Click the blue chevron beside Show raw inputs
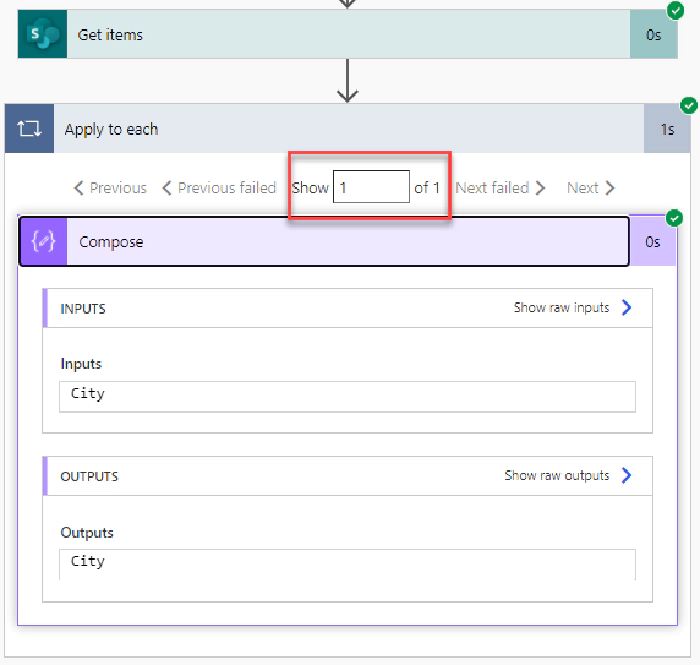 pyautogui.click(x=627, y=308)
